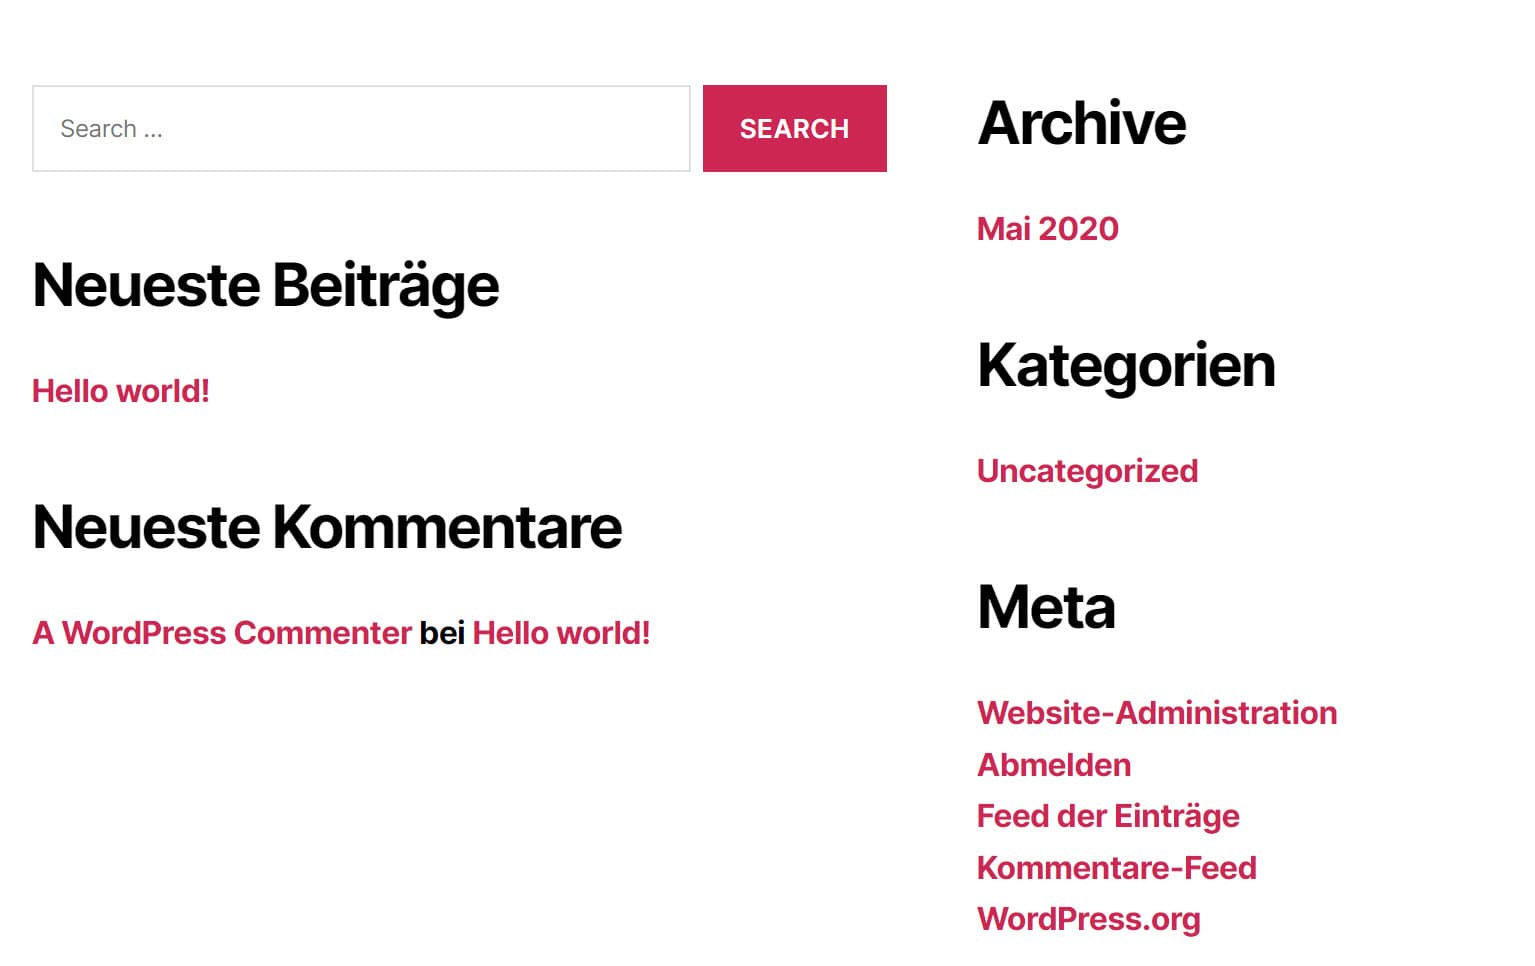
Task: Click the word bei between links
Action: [444, 633]
